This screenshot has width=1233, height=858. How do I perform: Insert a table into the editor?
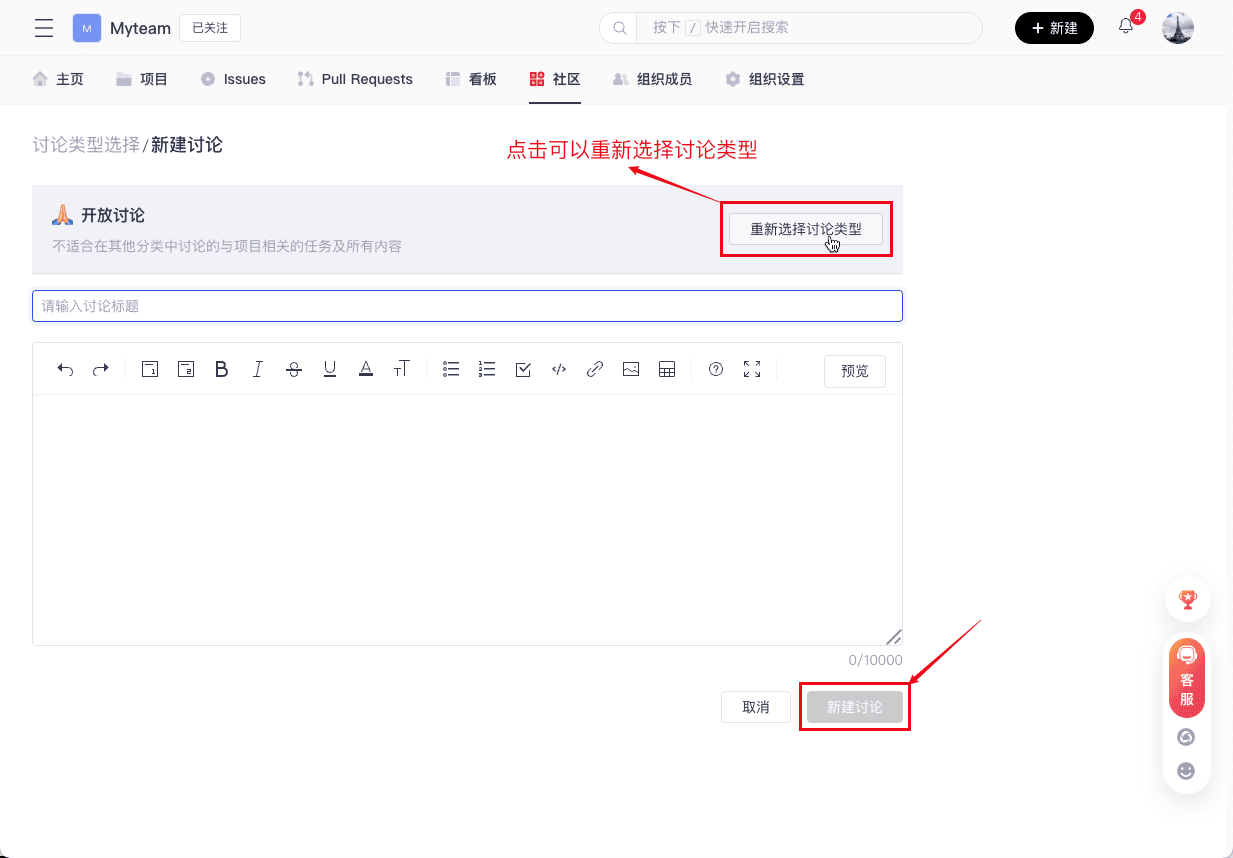(667, 370)
